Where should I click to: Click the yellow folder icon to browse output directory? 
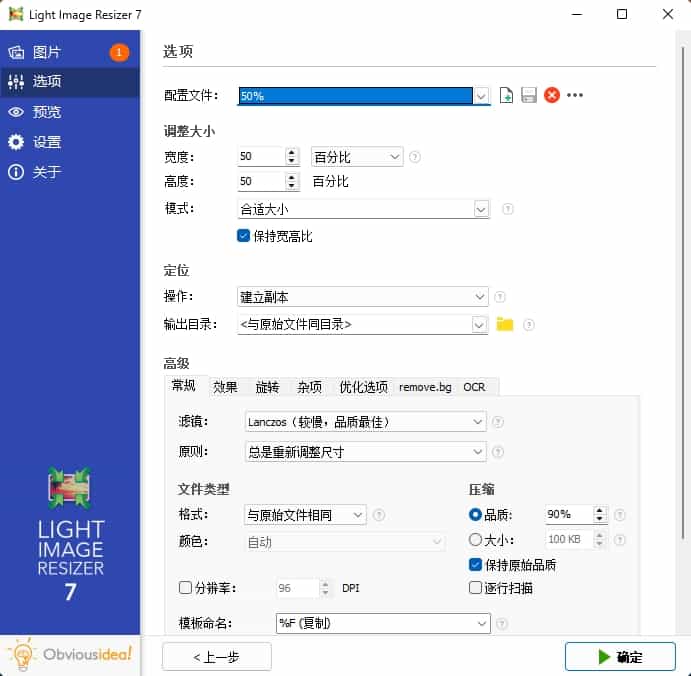point(505,324)
